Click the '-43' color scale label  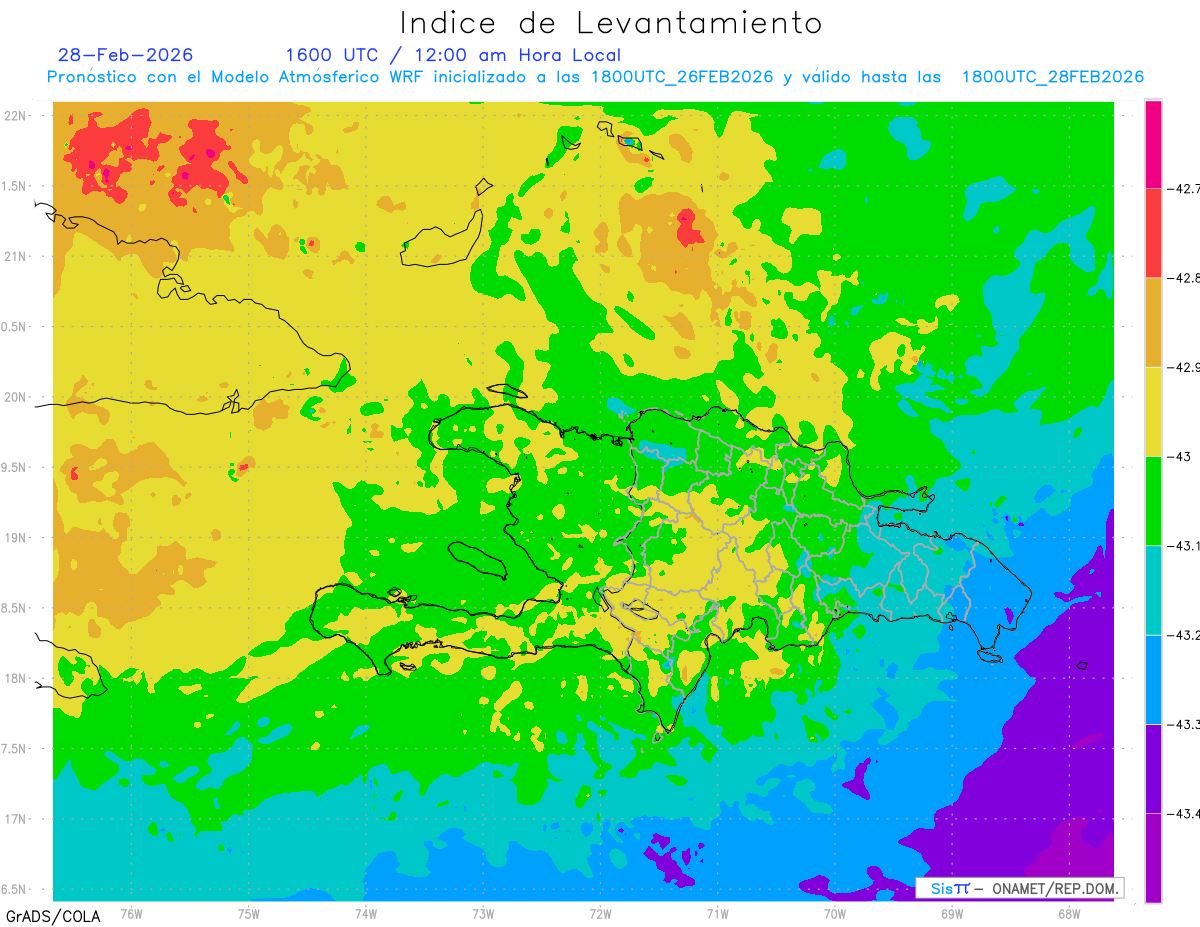click(x=1178, y=456)
